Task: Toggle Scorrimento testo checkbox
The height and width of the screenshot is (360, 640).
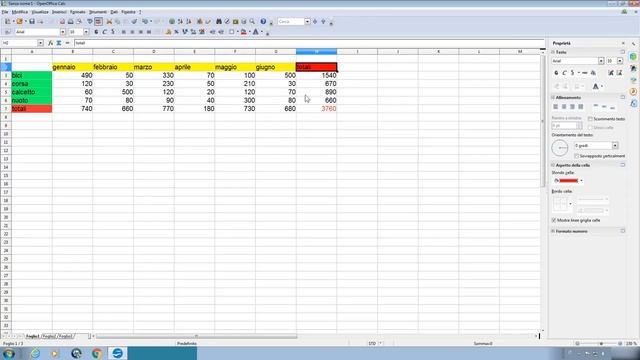Action: click(590, 119)
